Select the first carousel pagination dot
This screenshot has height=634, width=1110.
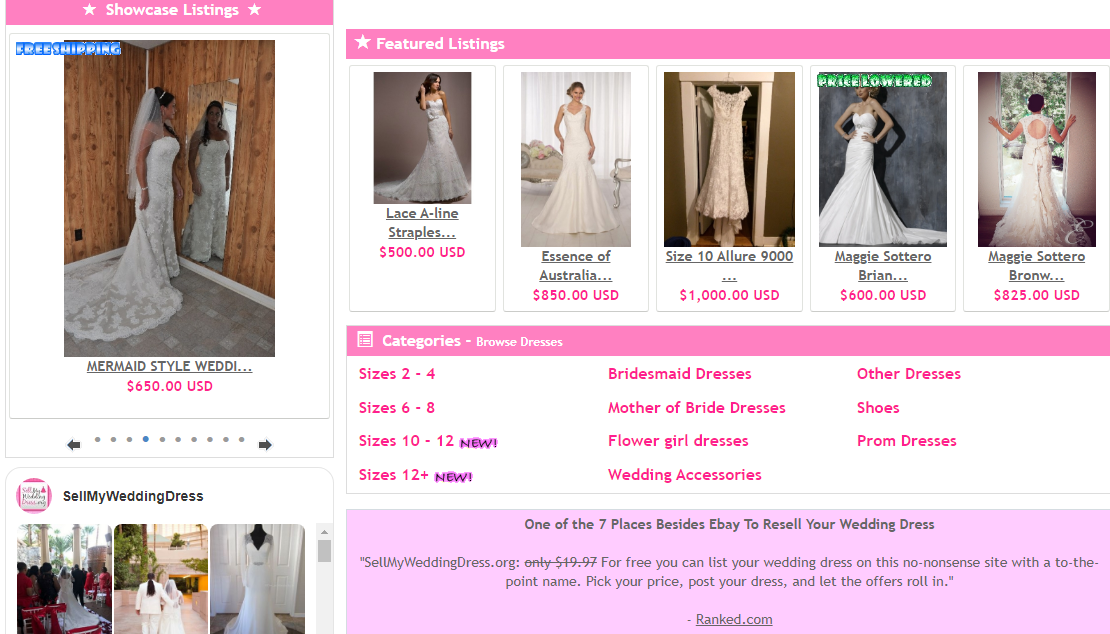pos(97,439)
